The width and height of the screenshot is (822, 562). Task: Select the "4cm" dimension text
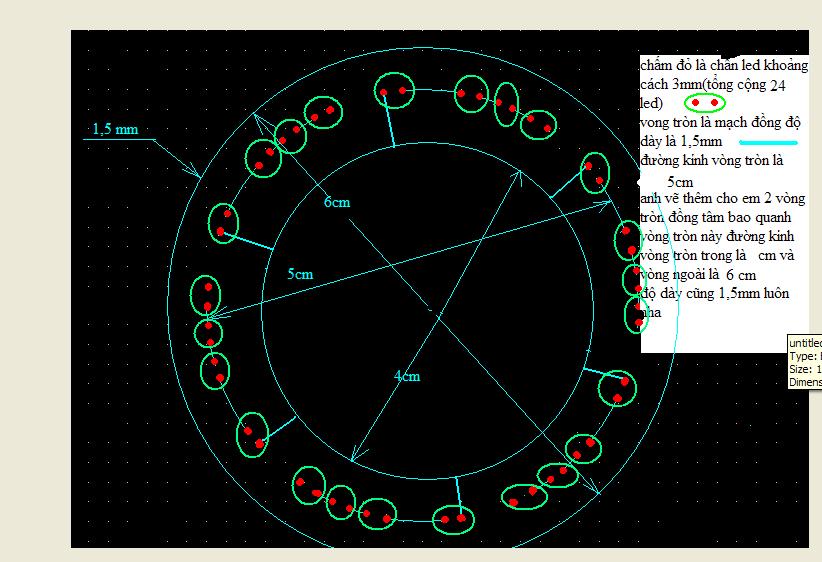[406, 376]
